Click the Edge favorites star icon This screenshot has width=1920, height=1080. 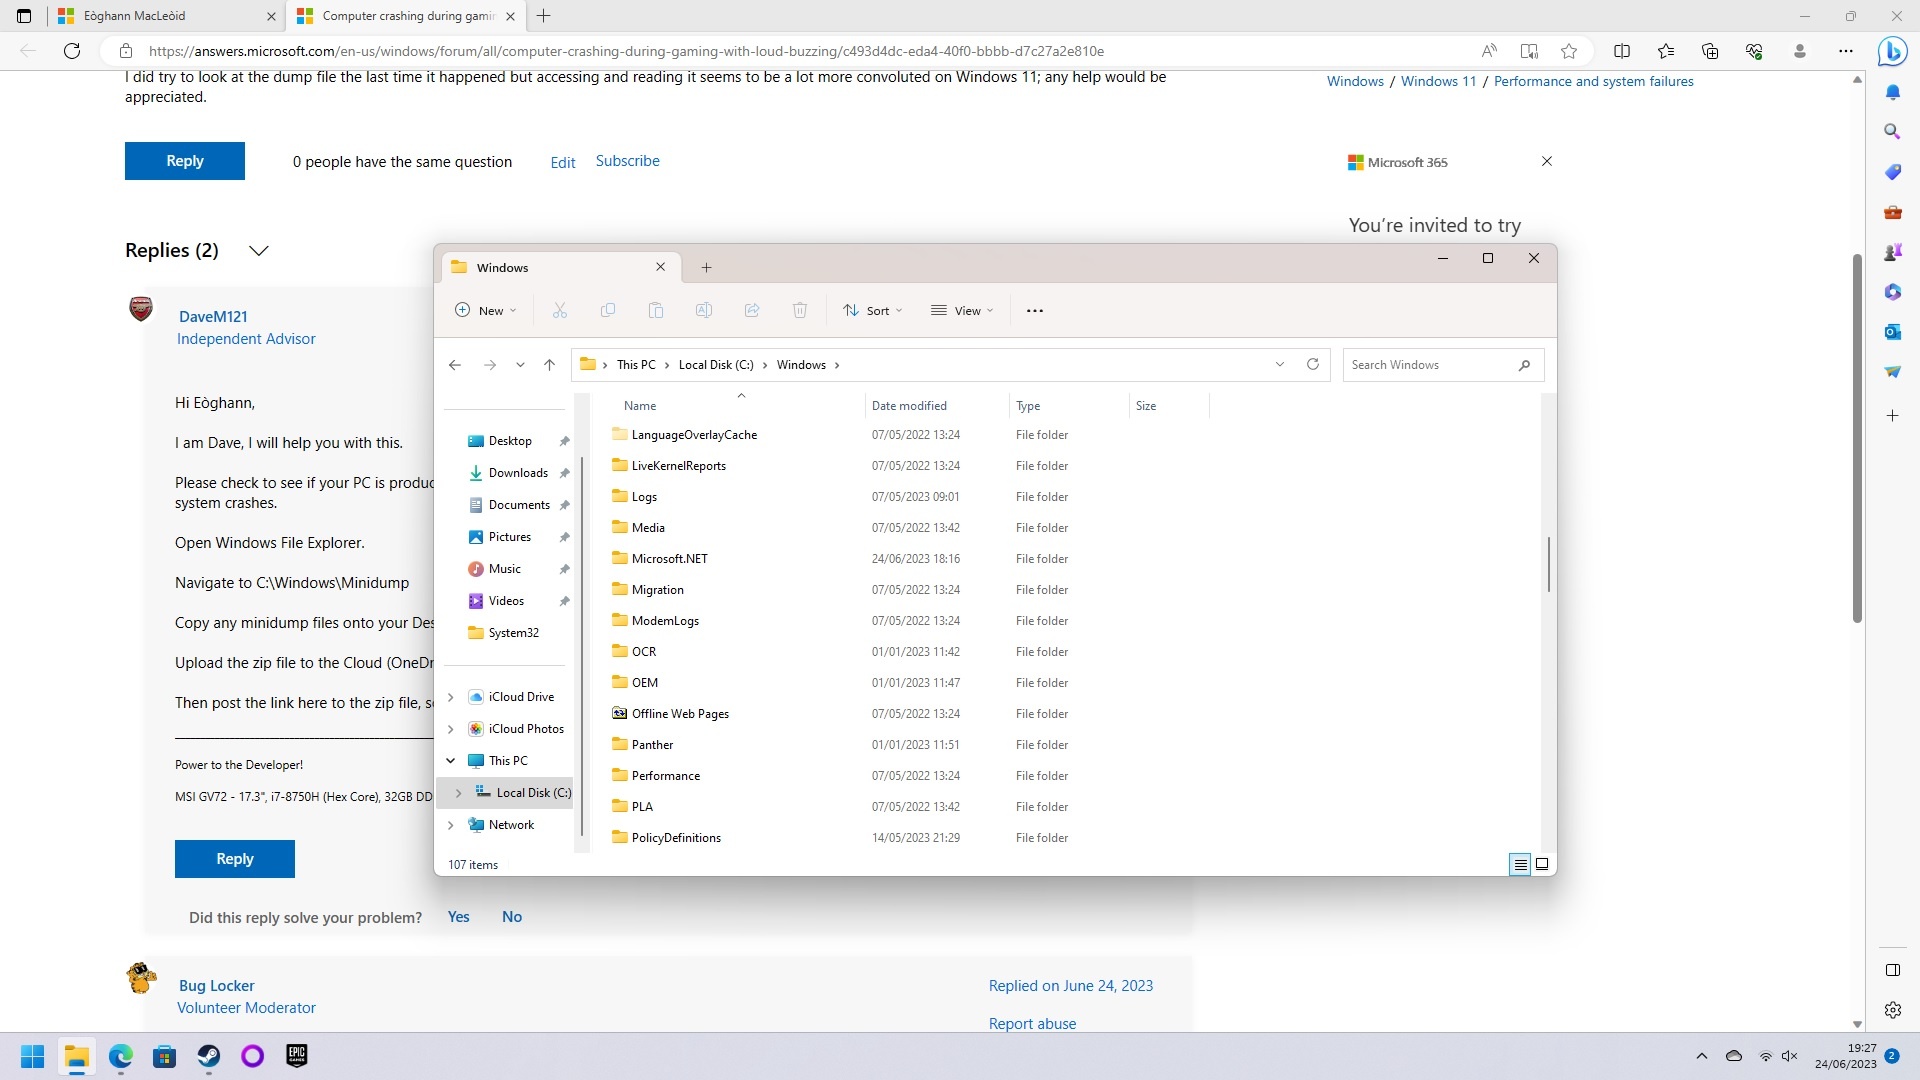click(1569, 51)
